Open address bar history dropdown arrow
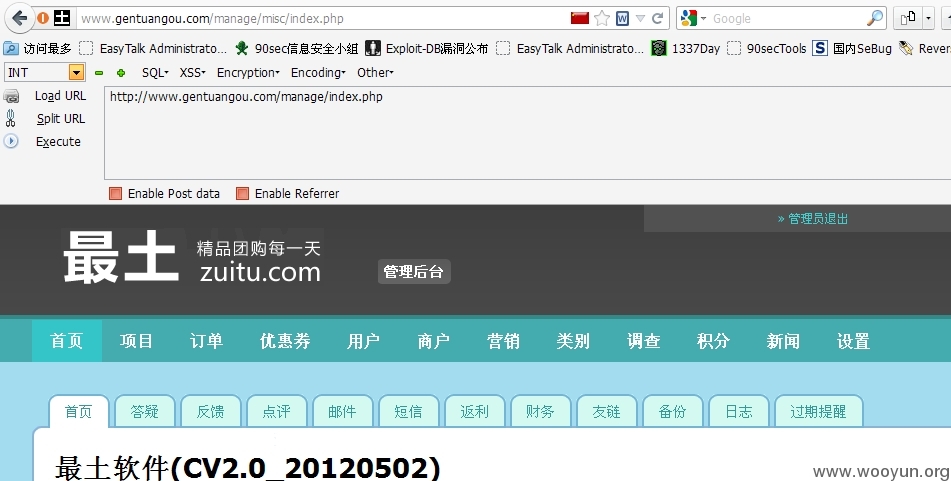 click(640, 19)
